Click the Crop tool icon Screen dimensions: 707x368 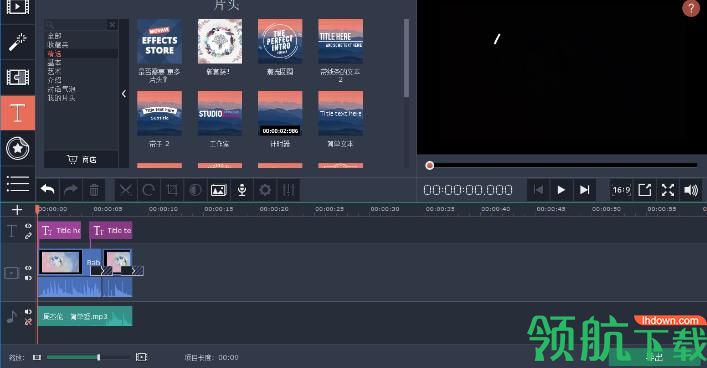click(172, 190)
